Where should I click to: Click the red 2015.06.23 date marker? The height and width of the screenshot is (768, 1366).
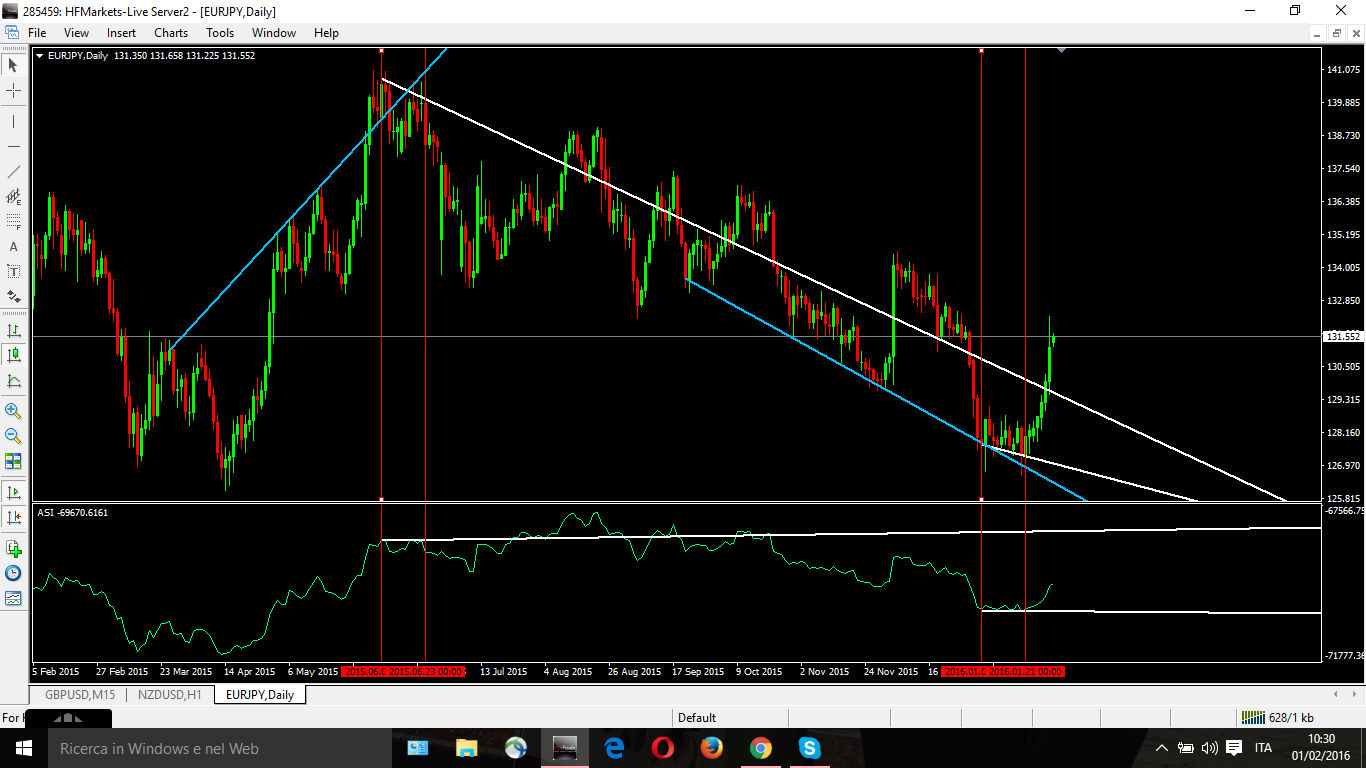point(426,671)
